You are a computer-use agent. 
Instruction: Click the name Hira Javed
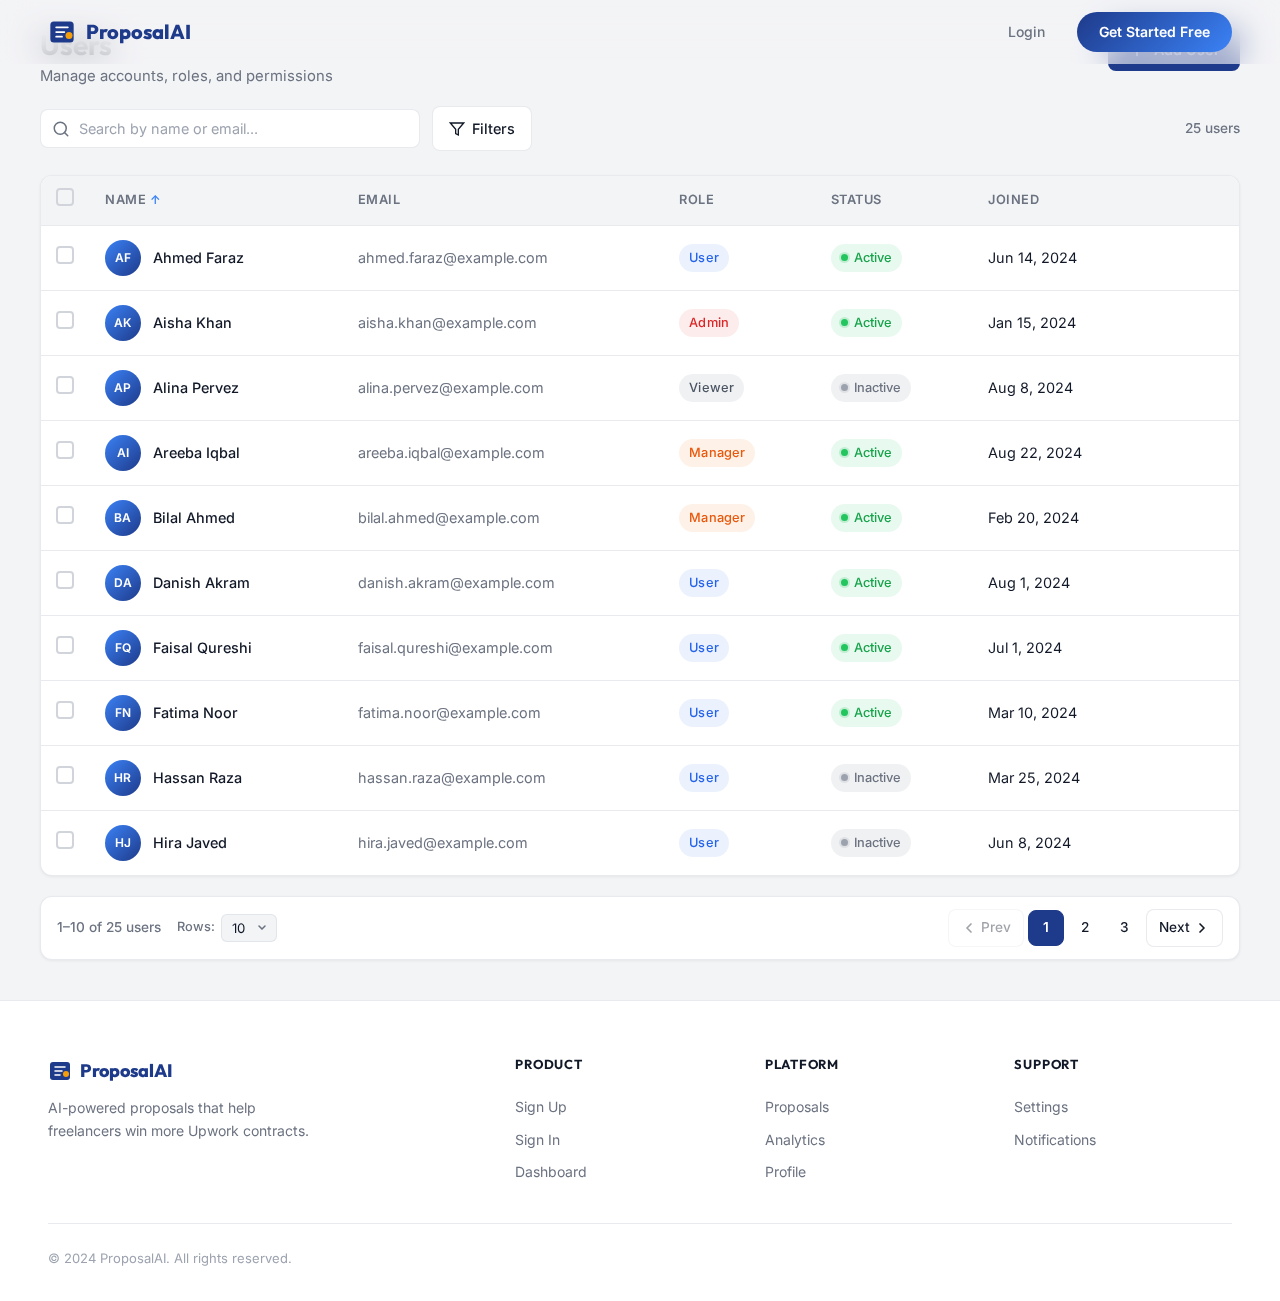[190, 843]
